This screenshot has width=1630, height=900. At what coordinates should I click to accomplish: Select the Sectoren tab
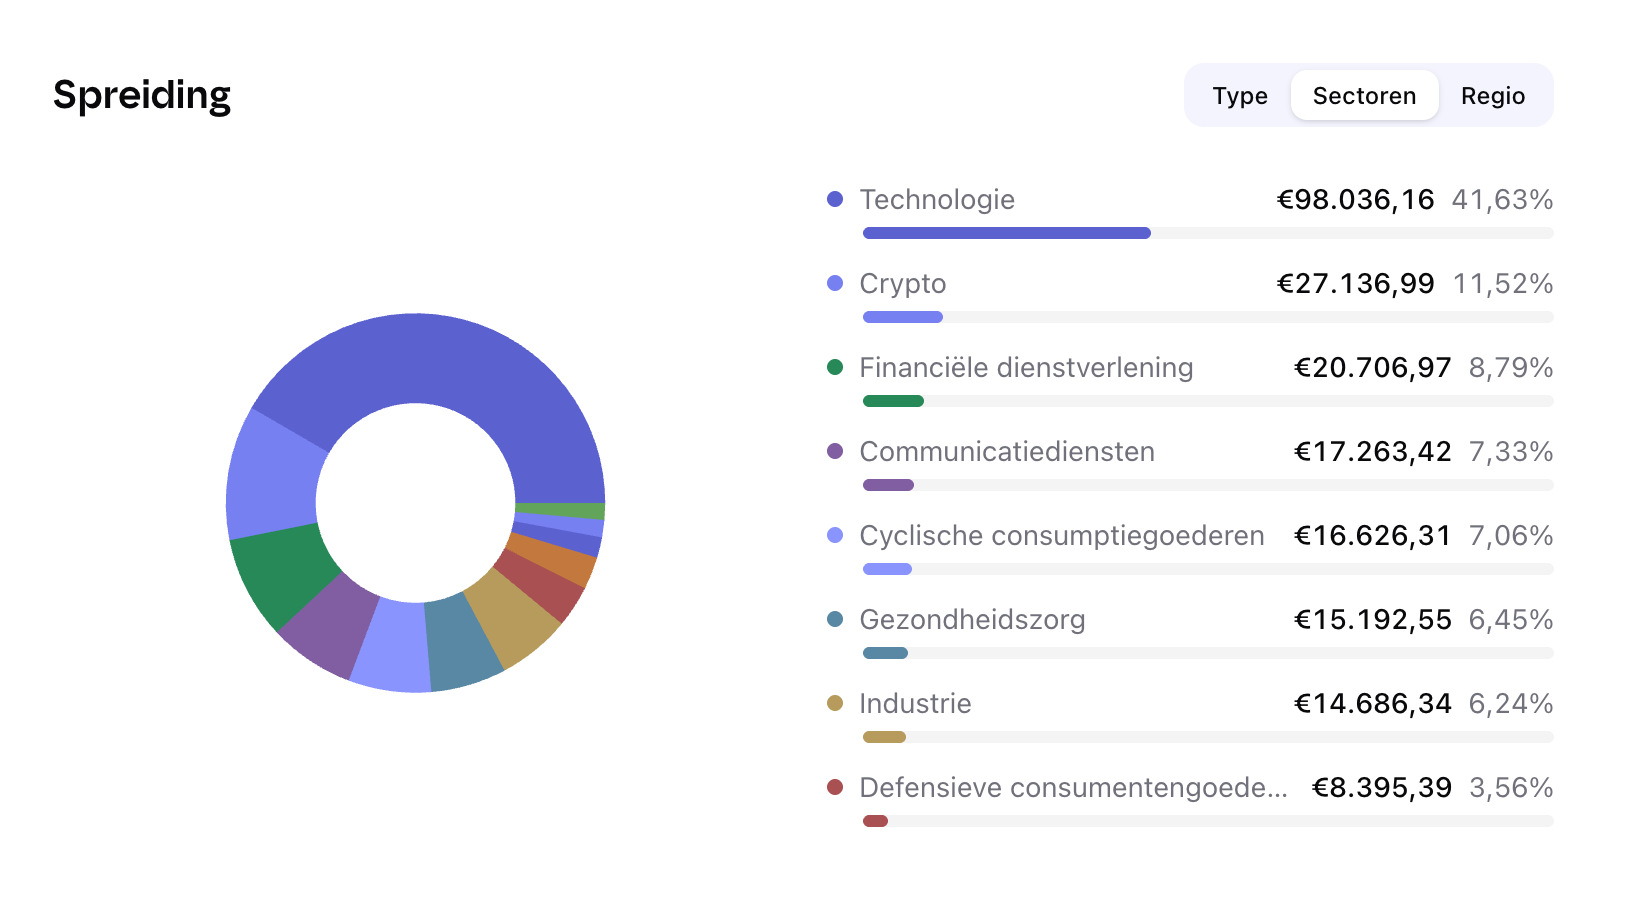pos(1364,96)
